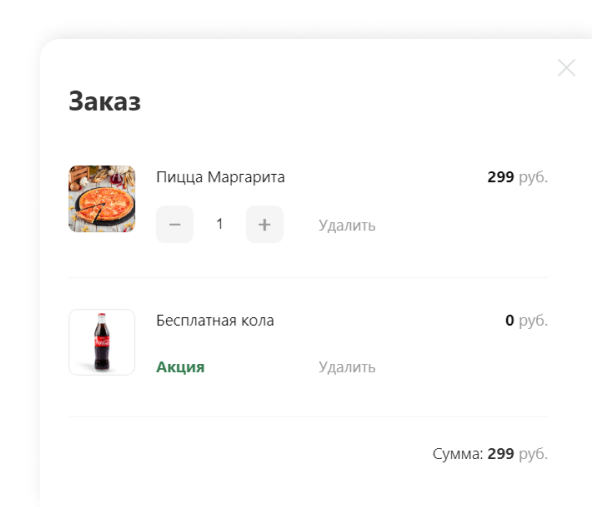
Task: Close the Заказ order popup
Action: [x=566, y=68]
